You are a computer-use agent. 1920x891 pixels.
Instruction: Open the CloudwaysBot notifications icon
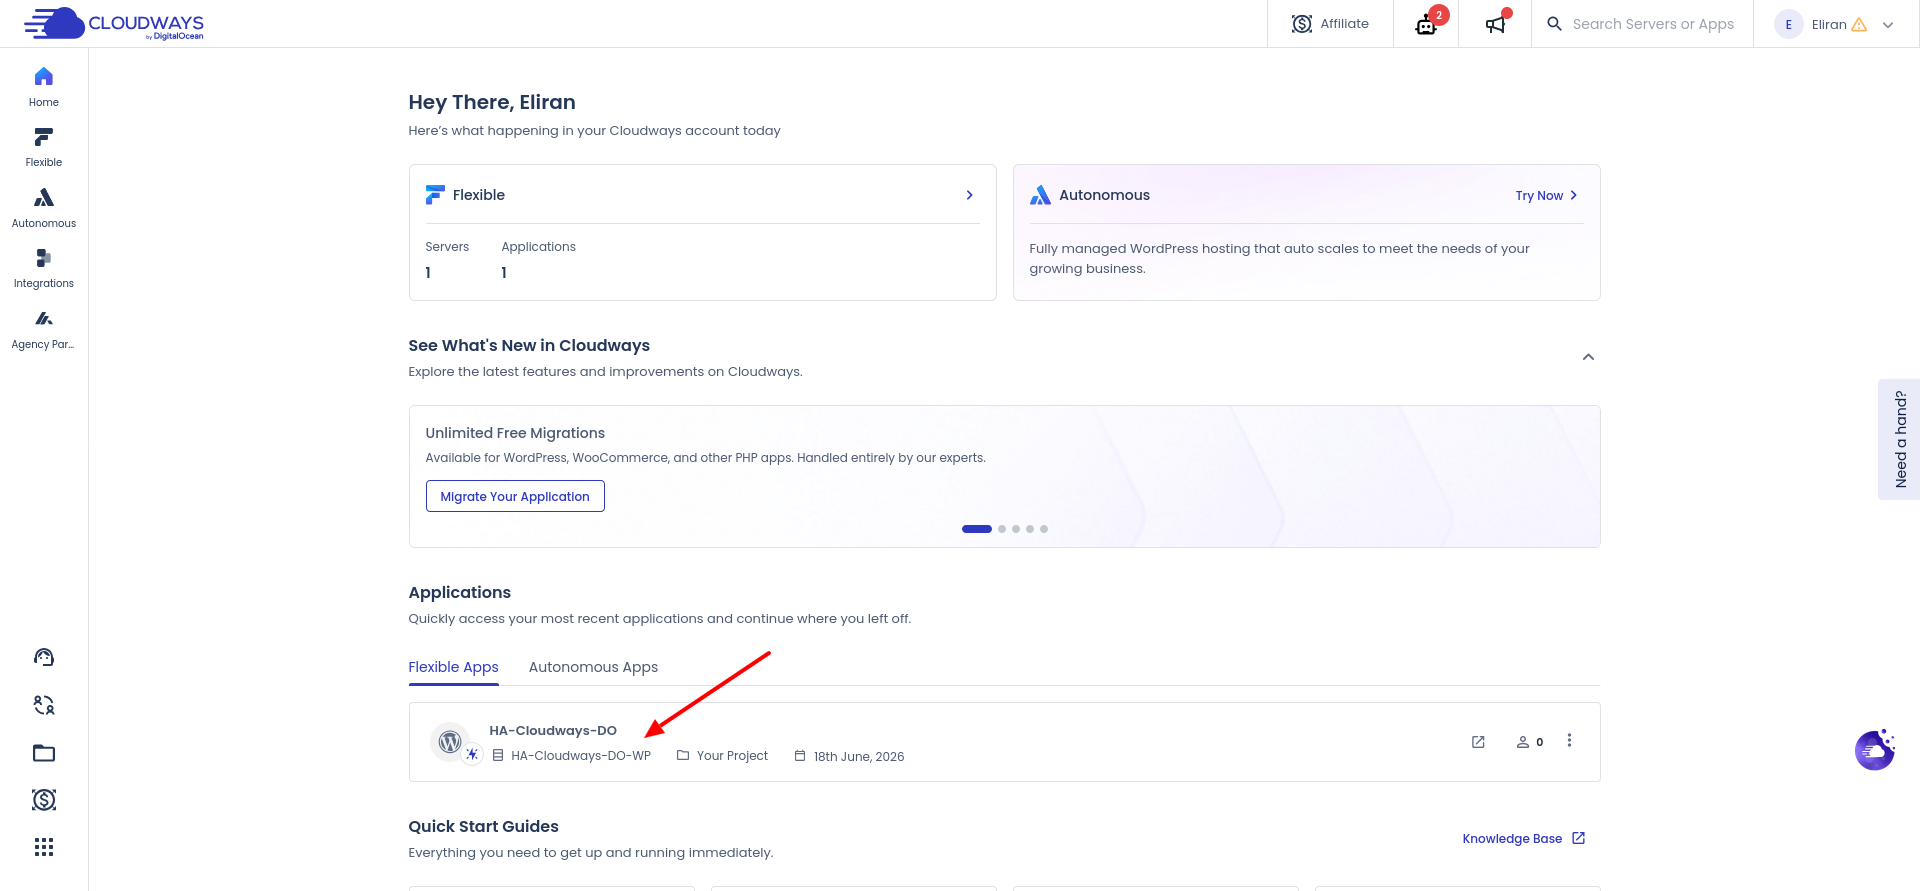[x=1427, y=24]
